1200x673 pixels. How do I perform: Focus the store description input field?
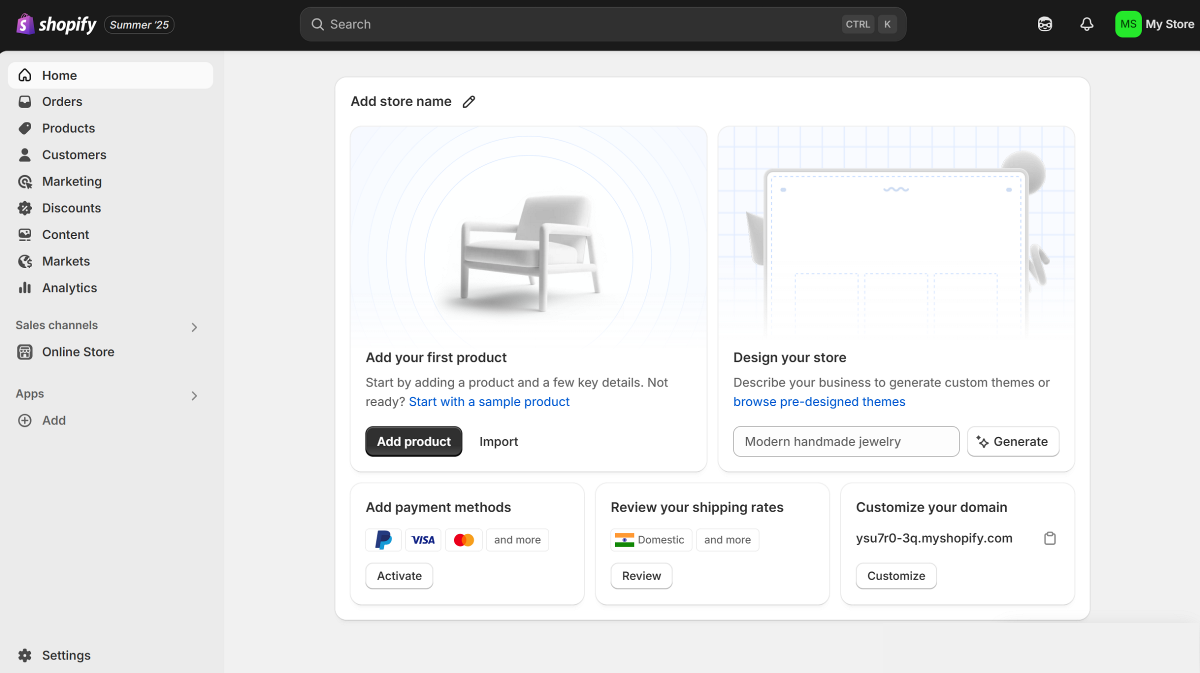click(846, 442)
